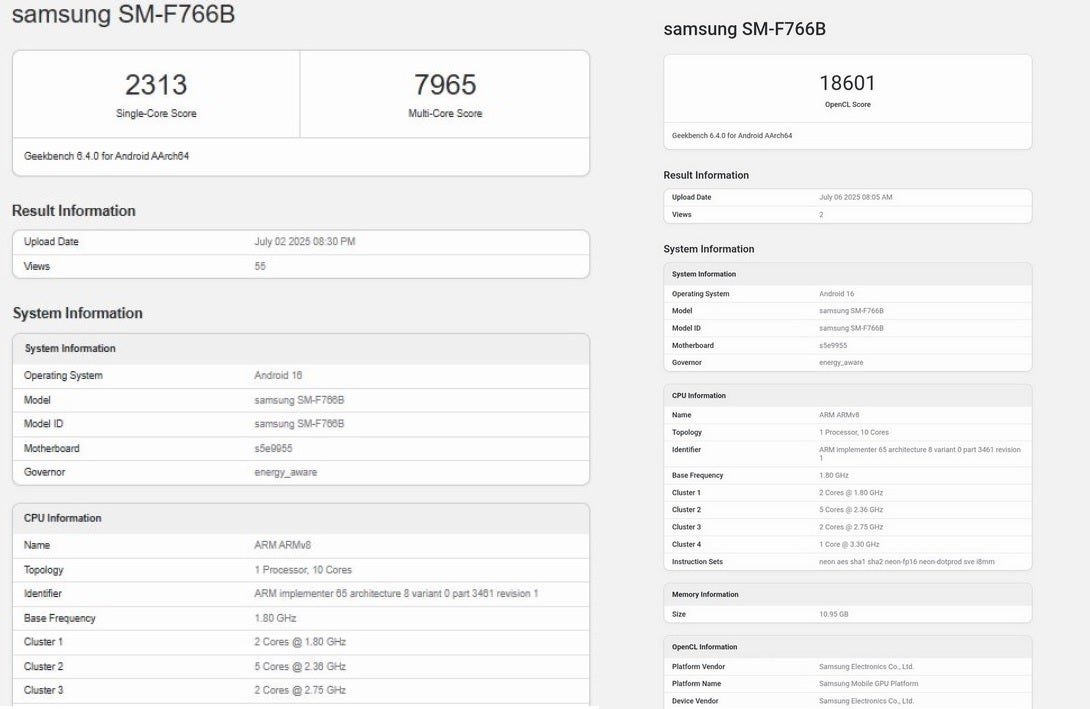The height and width of the screenshot is (709, 1090).
Task: Click 'Model ID' label in OpenCL result
Action: coord(686,328)
